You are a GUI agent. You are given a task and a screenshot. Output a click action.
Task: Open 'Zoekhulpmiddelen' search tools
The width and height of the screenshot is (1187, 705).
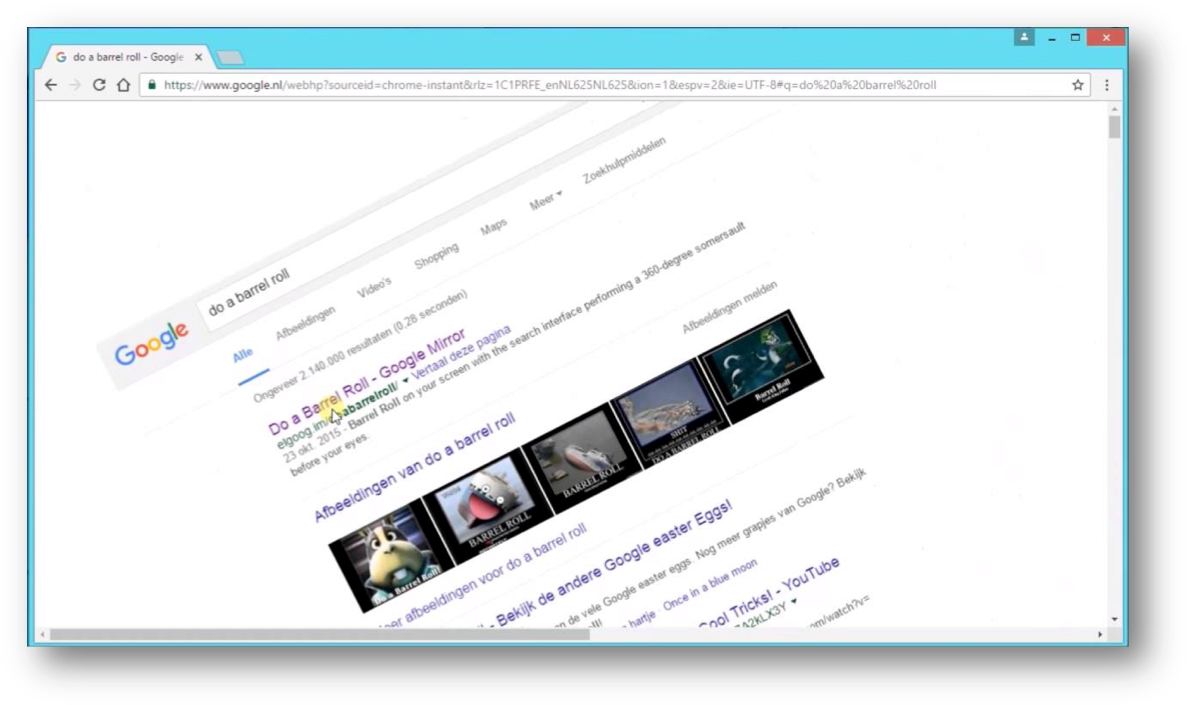[625, 160]
